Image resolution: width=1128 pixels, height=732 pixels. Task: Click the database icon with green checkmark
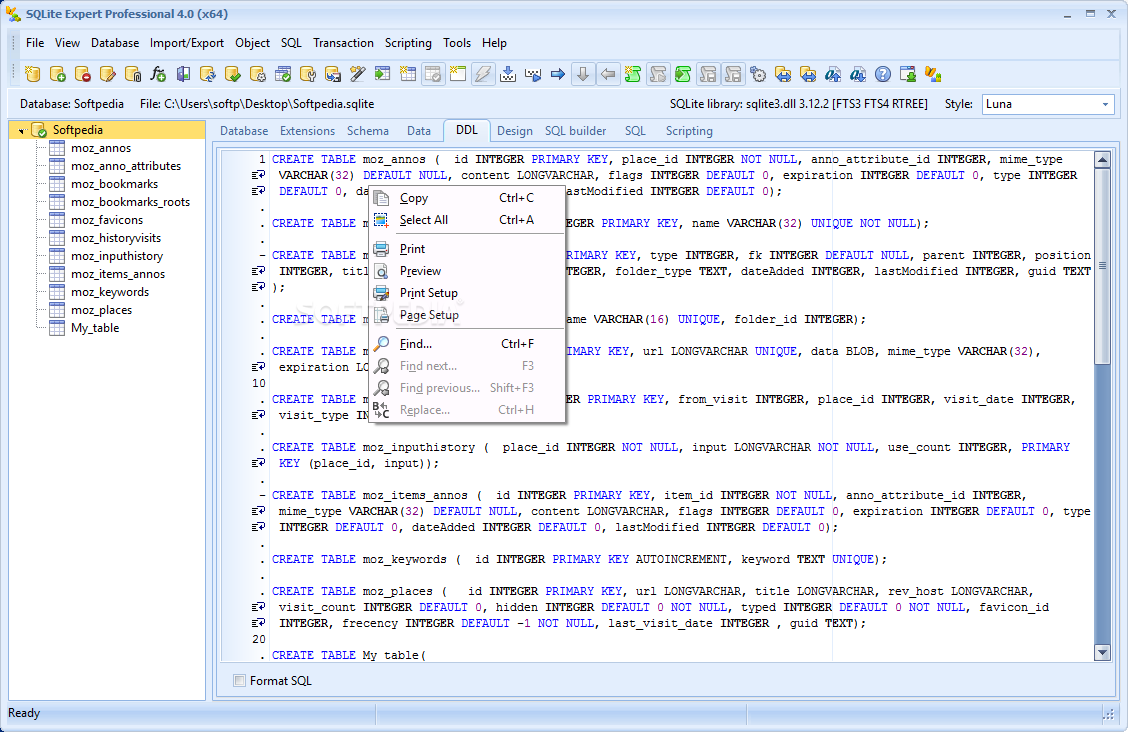click(x=233, y=74)
